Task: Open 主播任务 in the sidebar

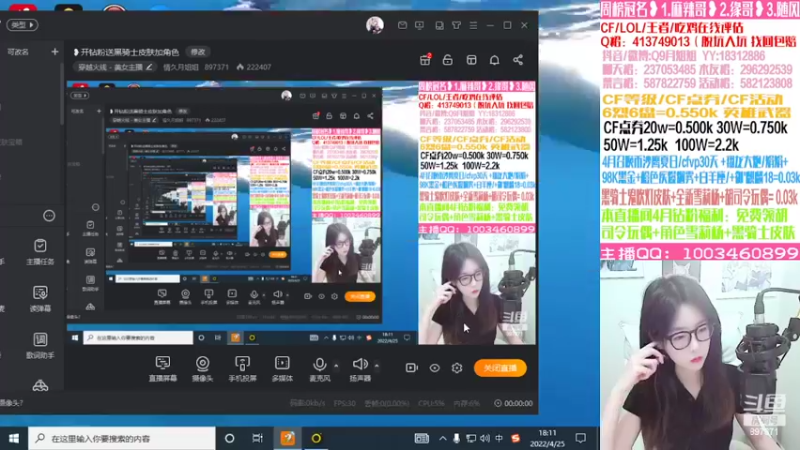Action: 40,252
